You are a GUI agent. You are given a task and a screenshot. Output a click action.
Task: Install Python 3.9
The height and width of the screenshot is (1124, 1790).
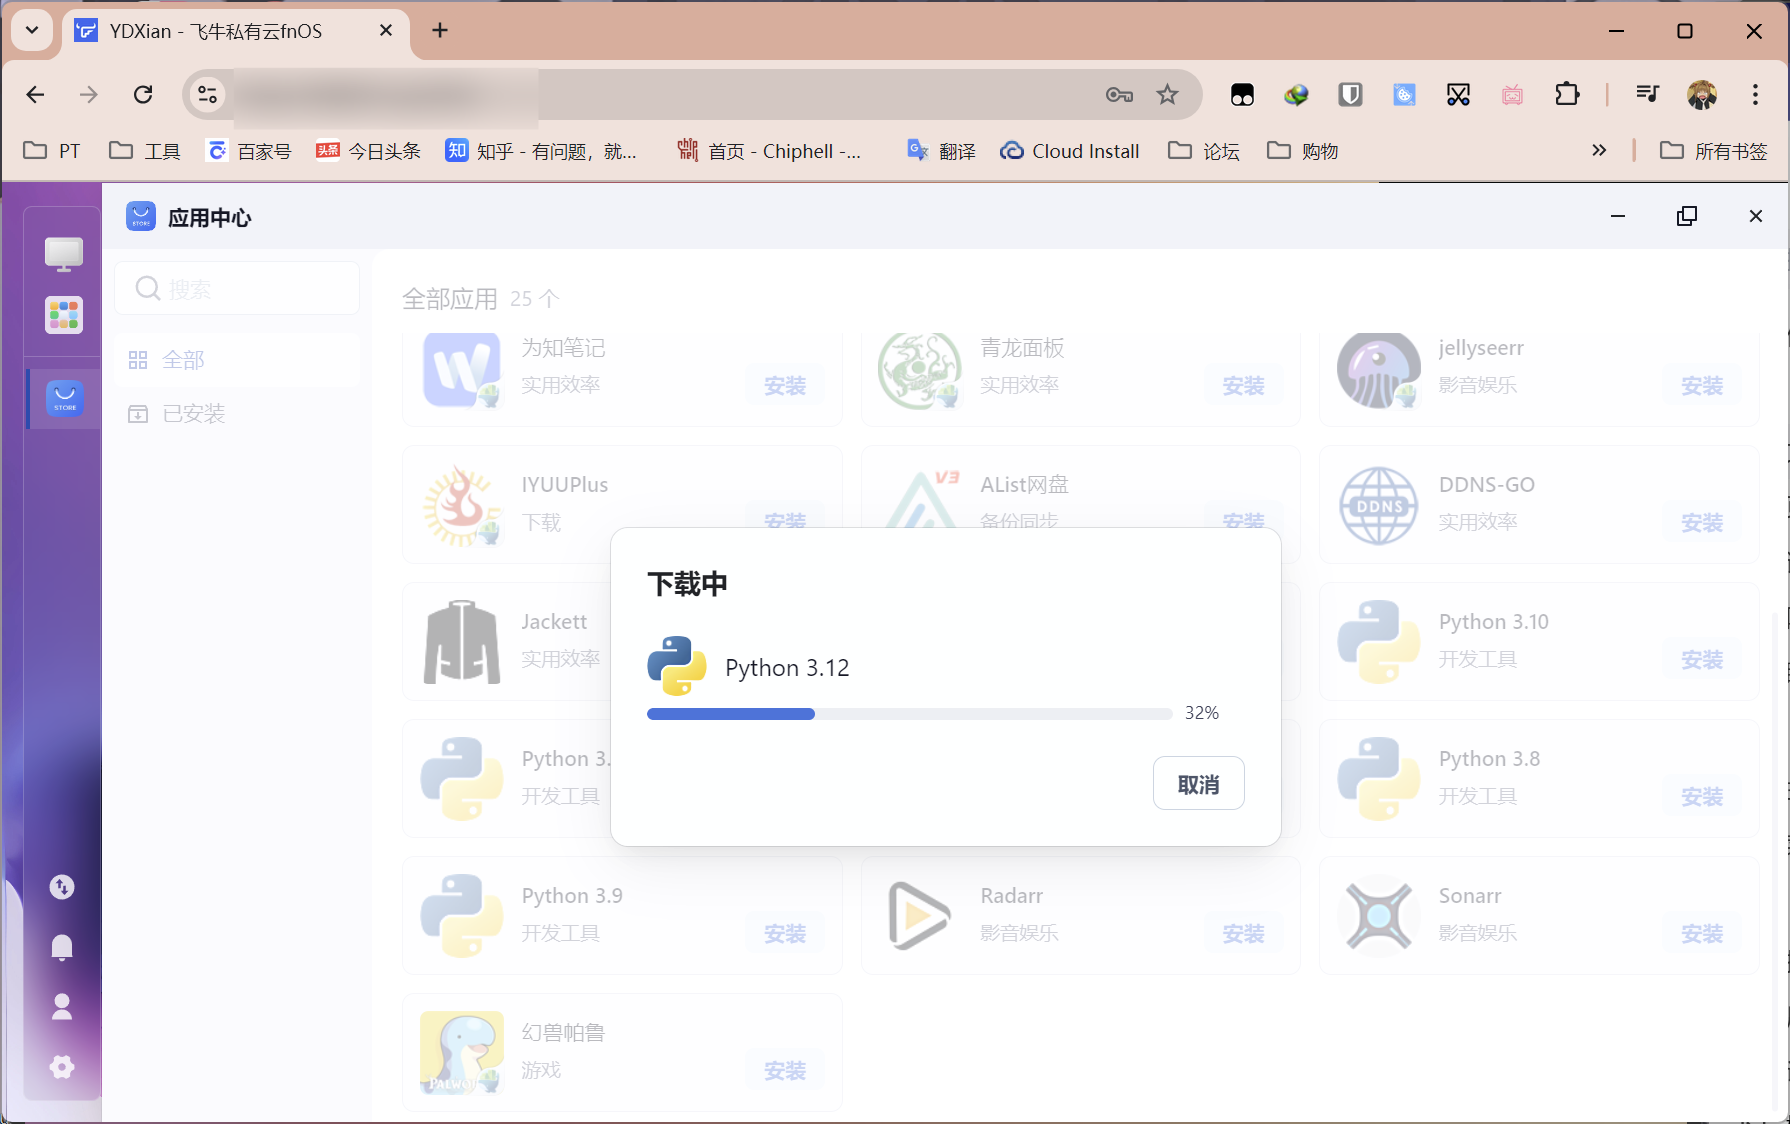[785, 934]
